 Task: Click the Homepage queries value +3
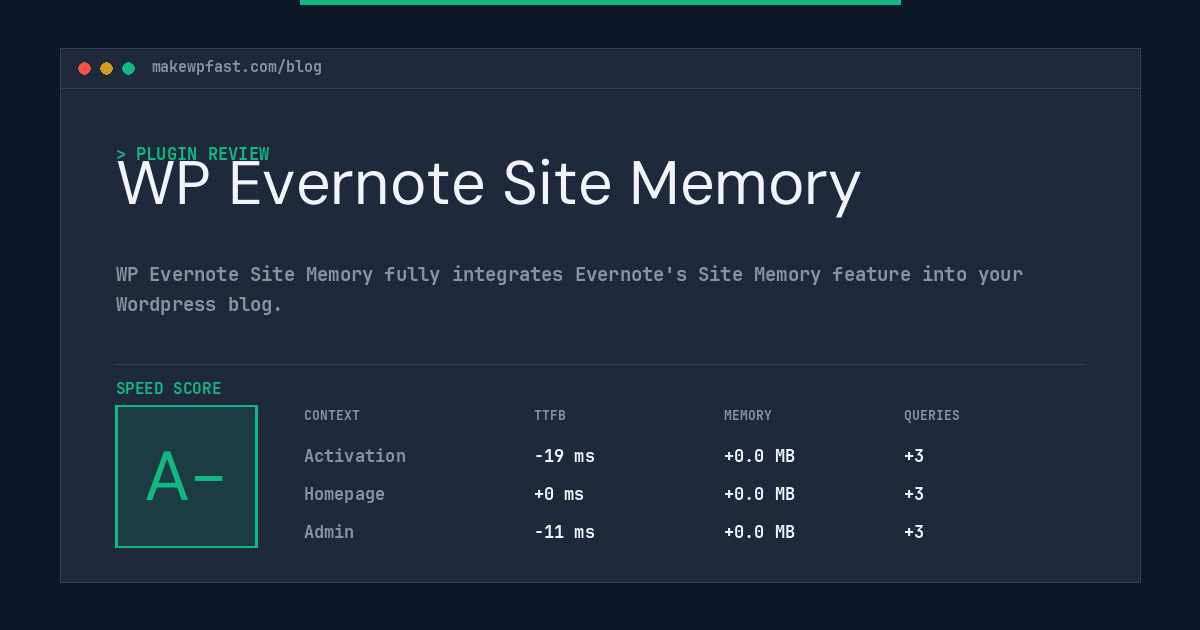(914, 494)
